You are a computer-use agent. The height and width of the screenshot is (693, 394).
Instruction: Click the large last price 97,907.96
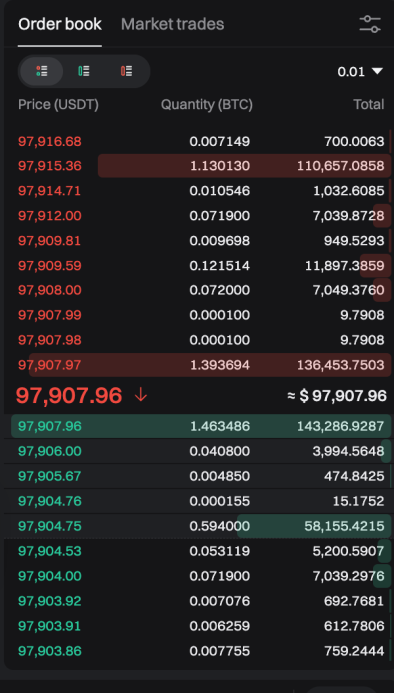tap(69, 395)
